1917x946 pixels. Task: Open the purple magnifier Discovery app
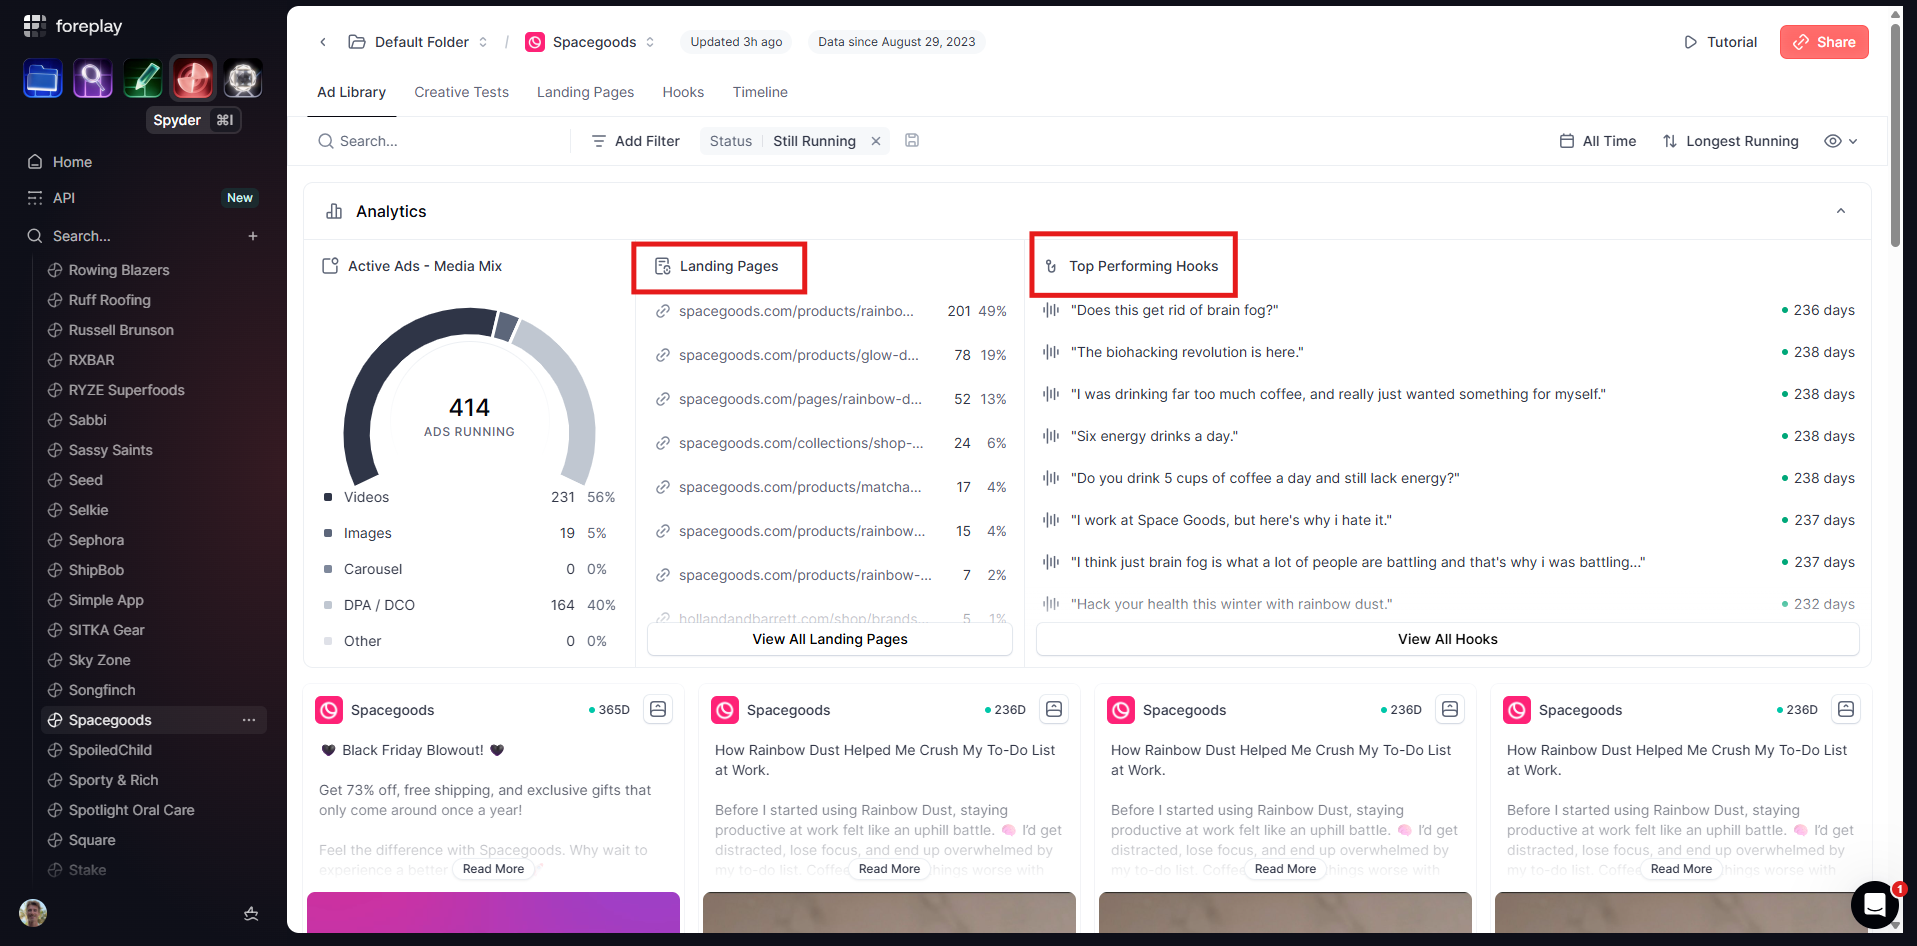tap(93, 79)
